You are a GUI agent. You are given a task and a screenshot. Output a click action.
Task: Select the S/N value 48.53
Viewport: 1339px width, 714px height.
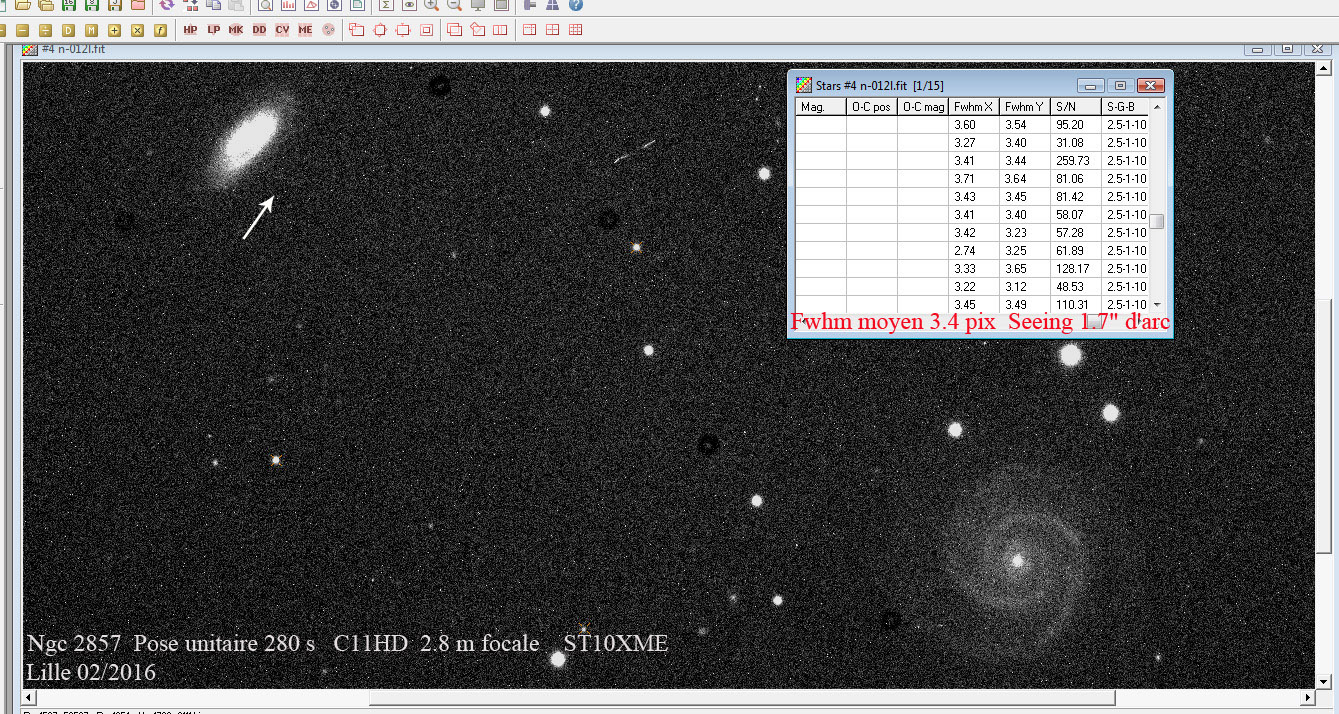pos(1076,287)
